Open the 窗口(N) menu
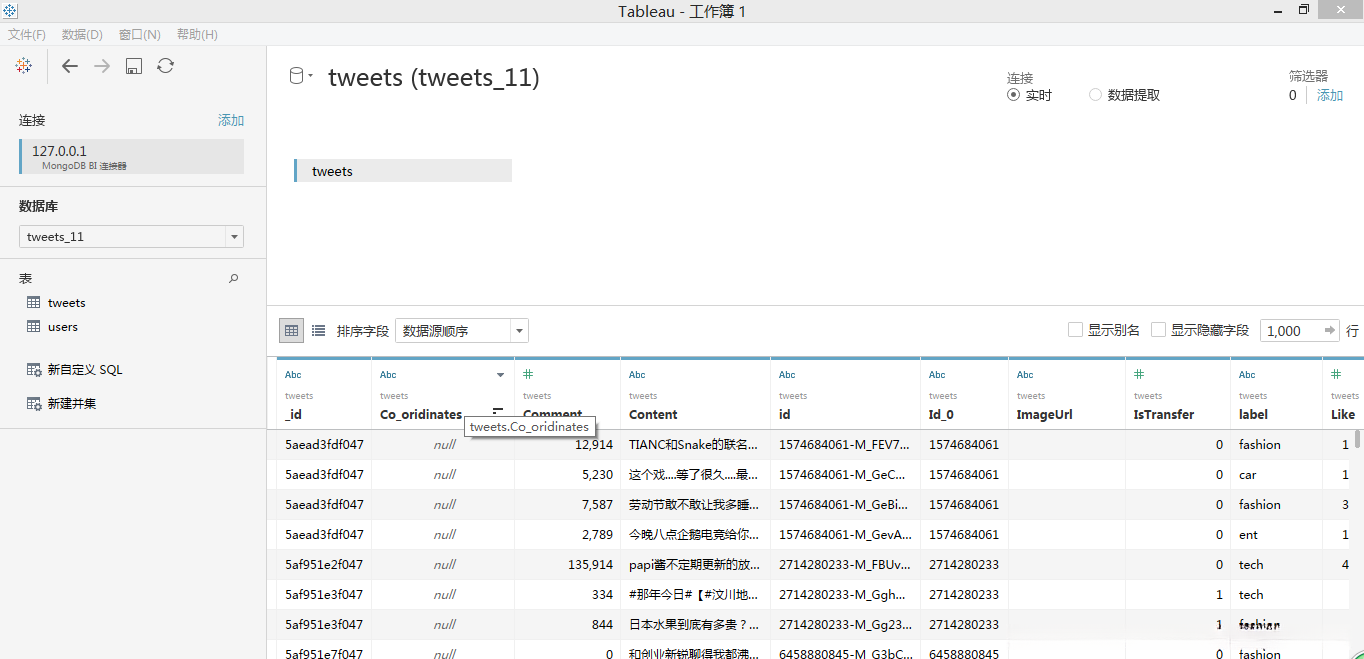The width and height of the screenshot is (1364, 659). coord(139,34)
